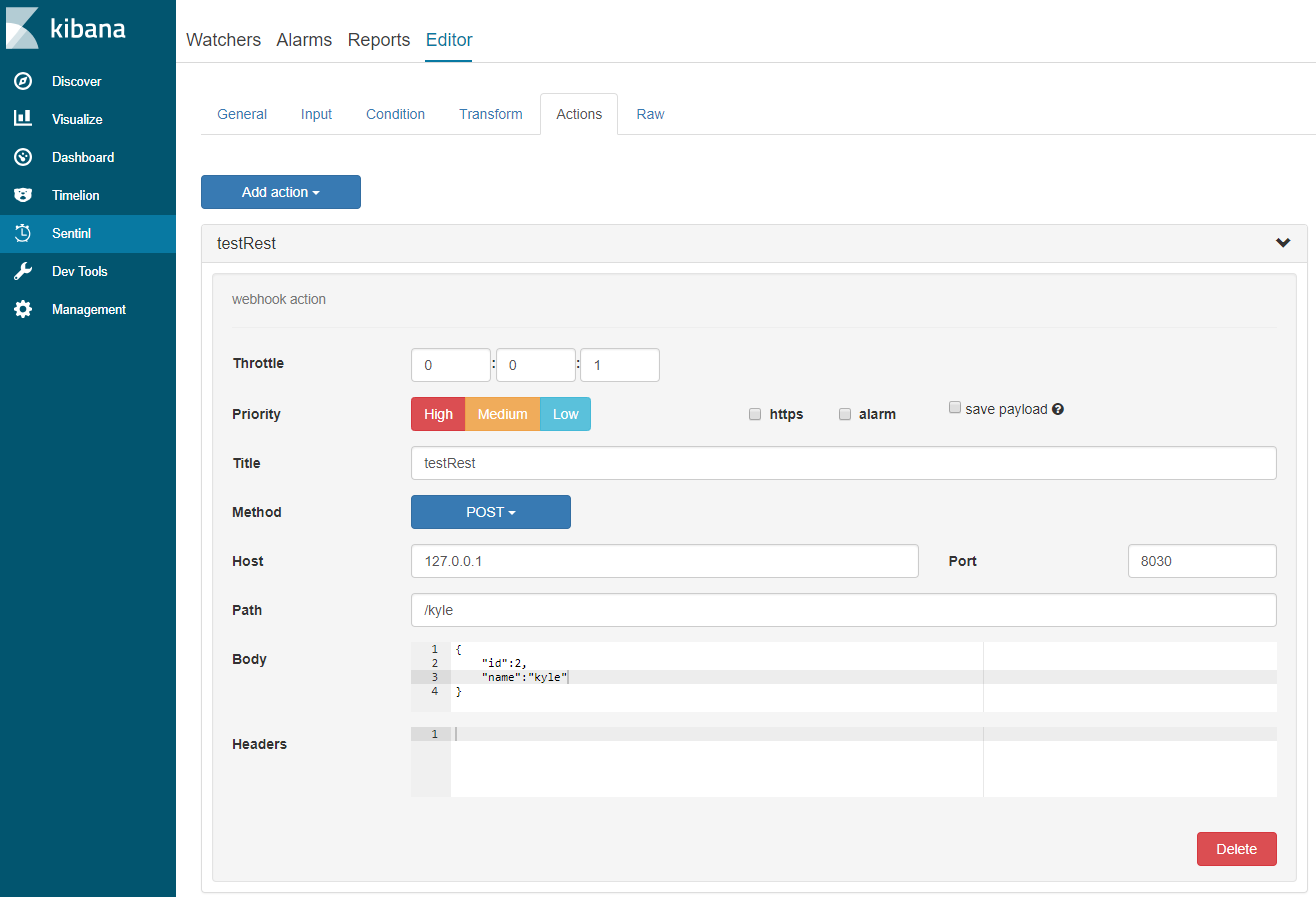
Task: Click Sentinl label in sidebar
Action: point(72,233)
